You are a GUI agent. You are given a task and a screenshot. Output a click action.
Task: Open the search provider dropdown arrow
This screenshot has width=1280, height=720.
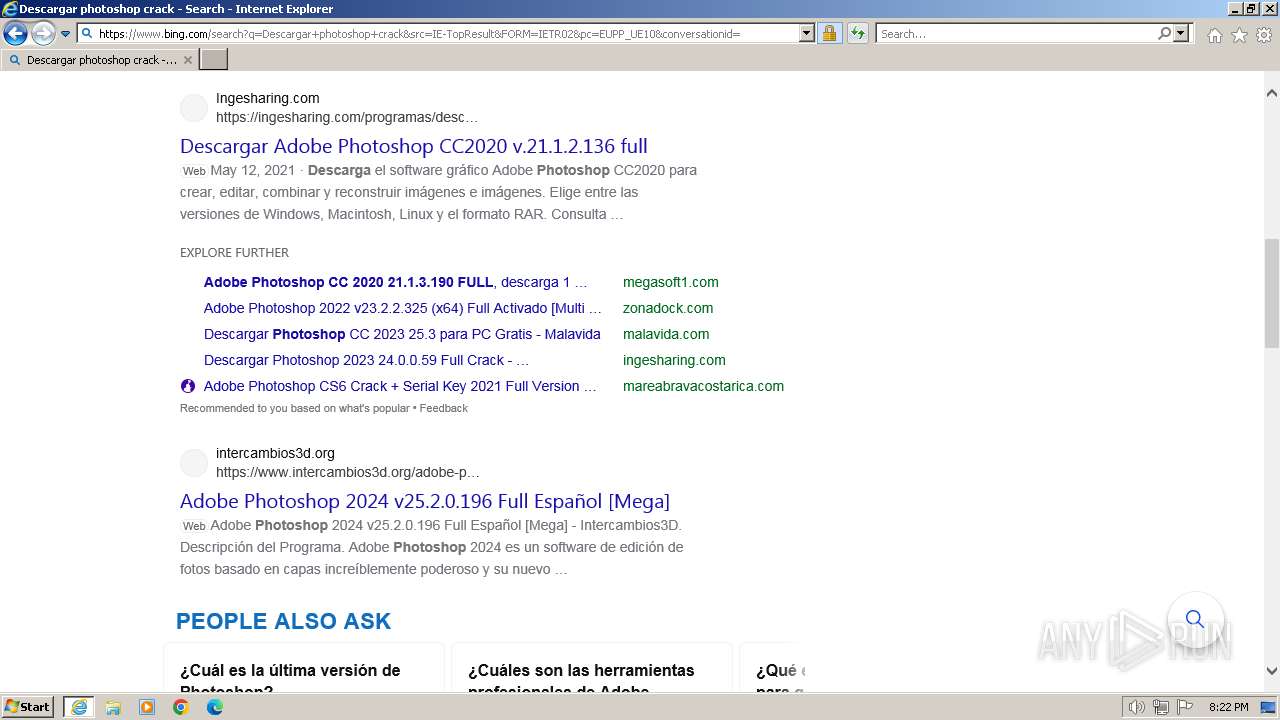click(x=1181, y=34)
